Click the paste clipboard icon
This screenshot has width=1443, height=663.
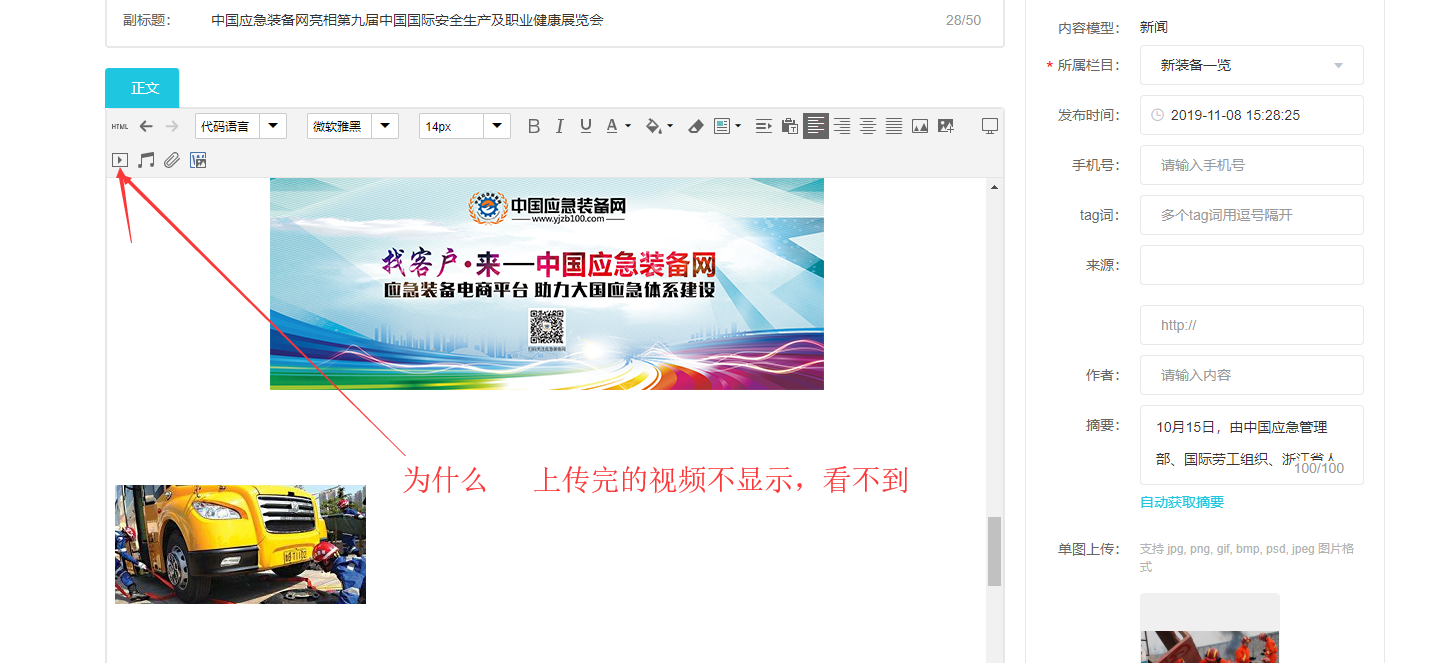pos(790,126)
